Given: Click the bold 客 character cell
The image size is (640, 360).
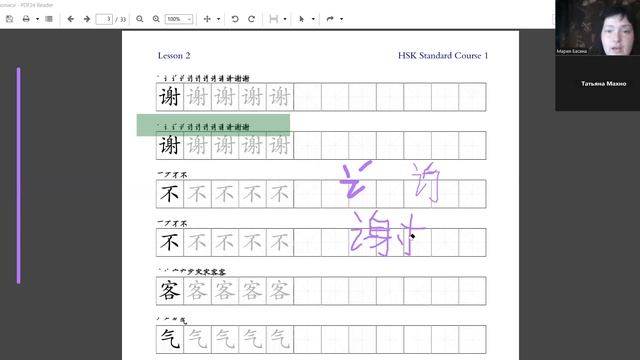Looking at the screenshot, I should click(x=170, y=291).
